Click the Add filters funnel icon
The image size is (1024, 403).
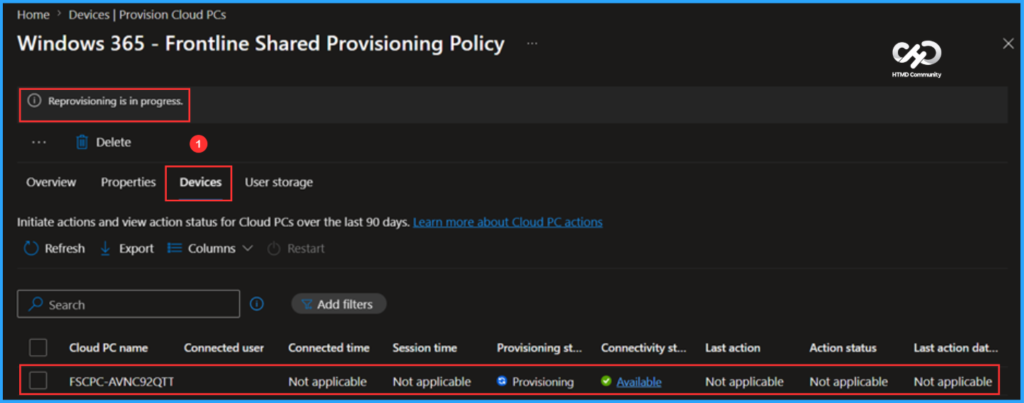coord(306,304)
